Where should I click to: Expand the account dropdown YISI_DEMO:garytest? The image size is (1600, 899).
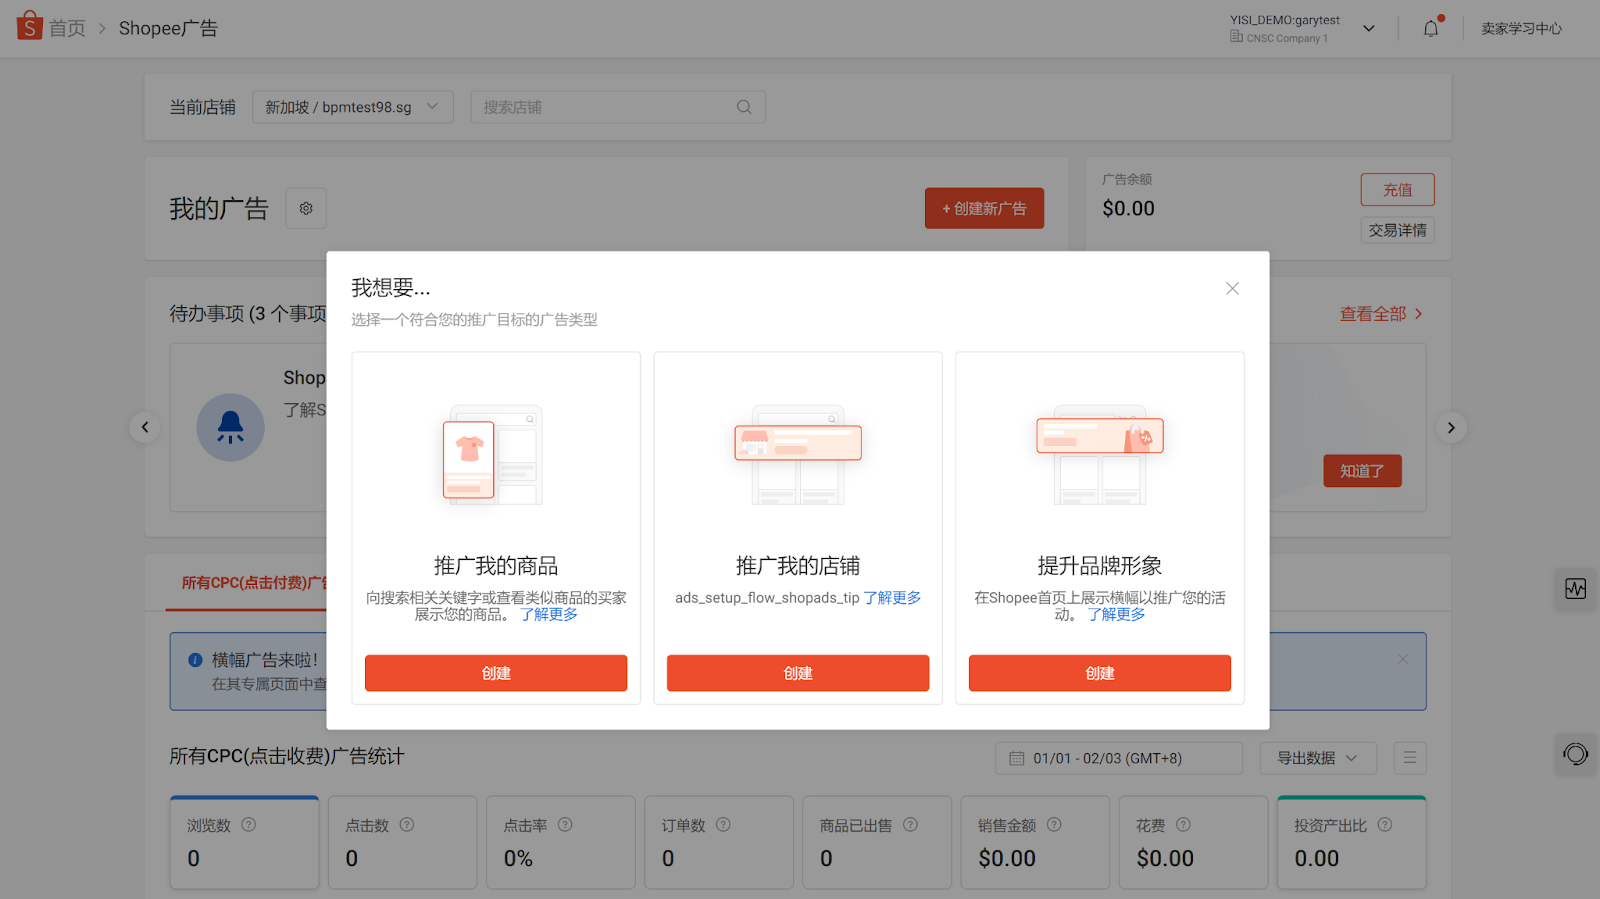[x=1369, y=28]
